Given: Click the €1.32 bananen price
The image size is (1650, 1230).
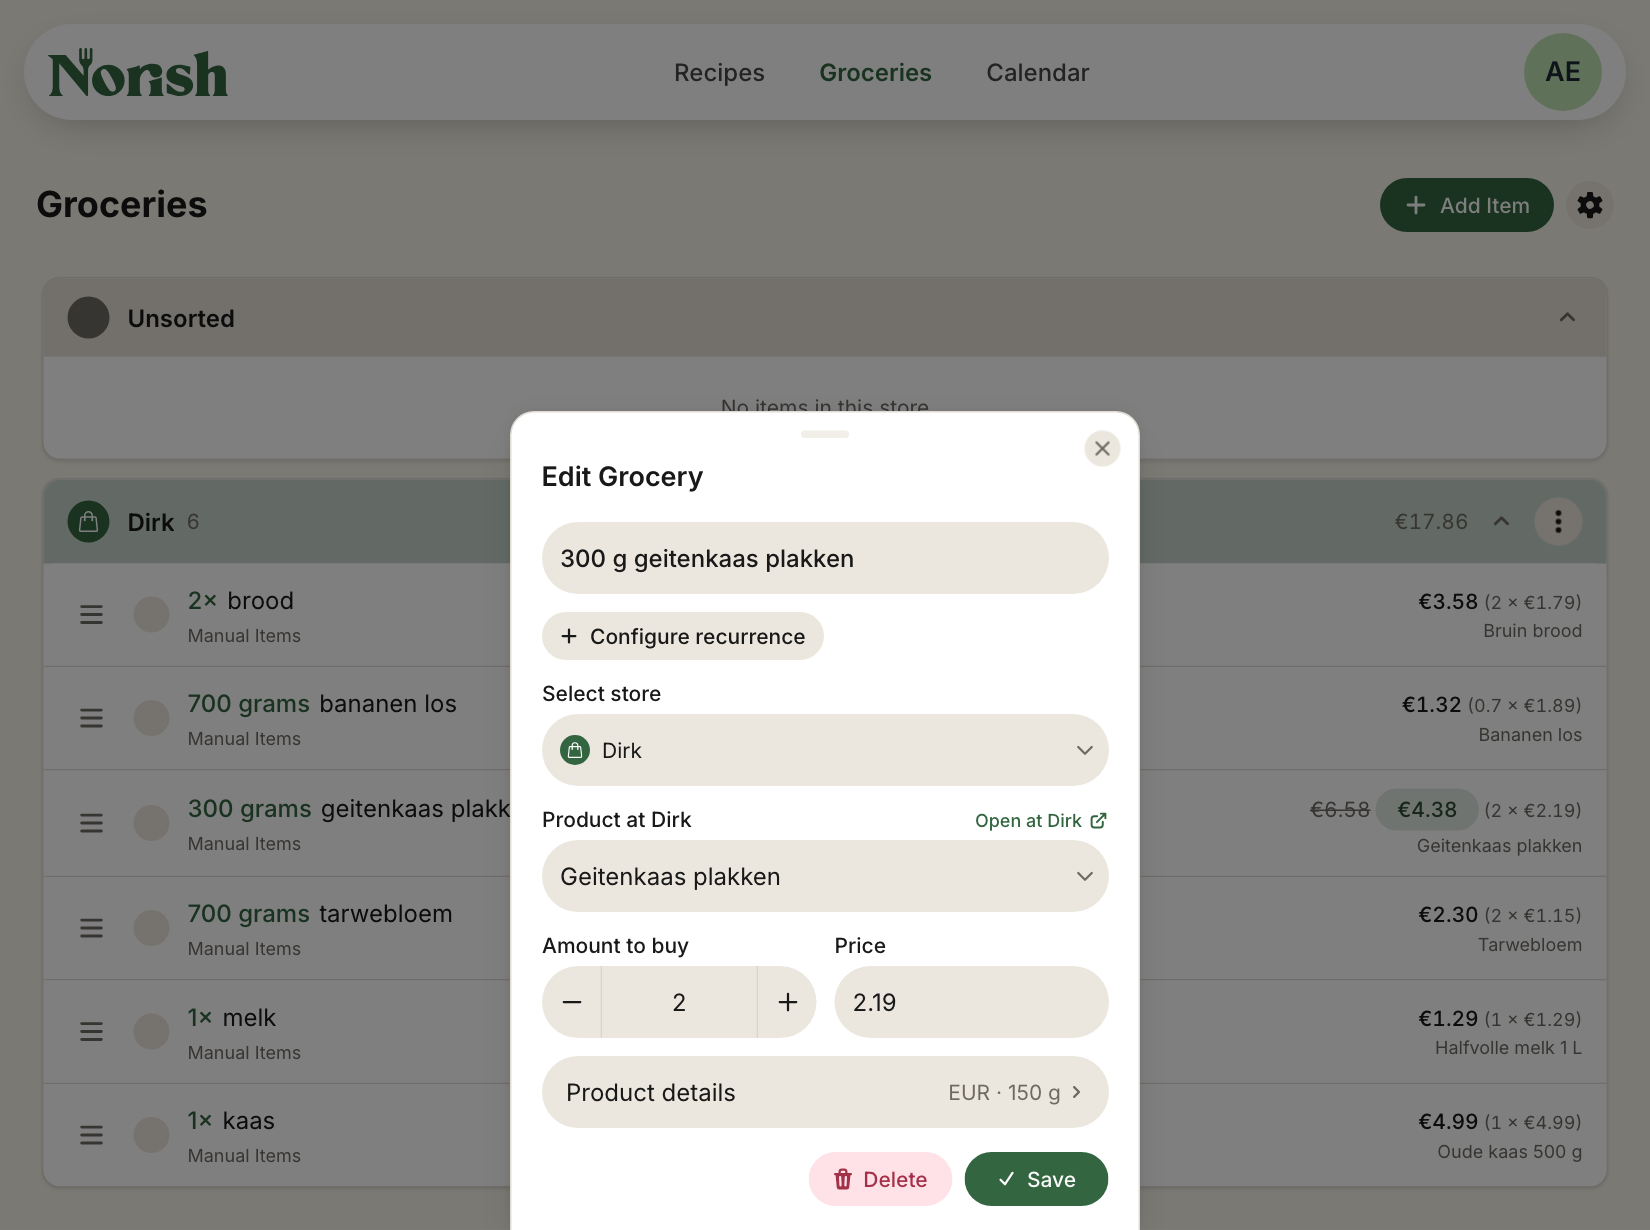Looking at the screenshot, I should (x=1431, y=705).
